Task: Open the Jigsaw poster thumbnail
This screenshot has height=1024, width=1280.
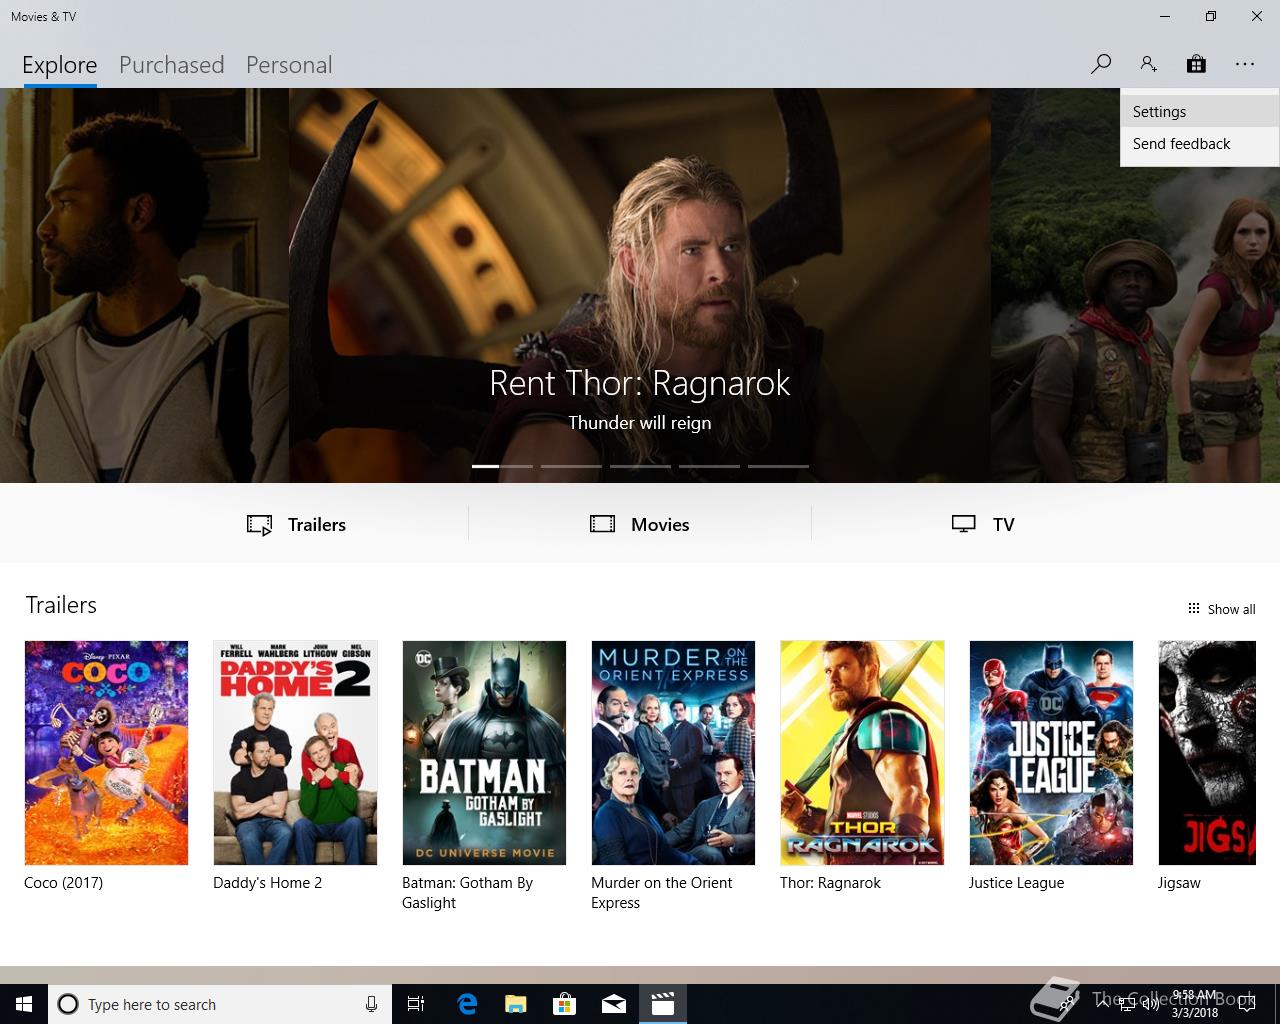Action: pos(1207,753)
